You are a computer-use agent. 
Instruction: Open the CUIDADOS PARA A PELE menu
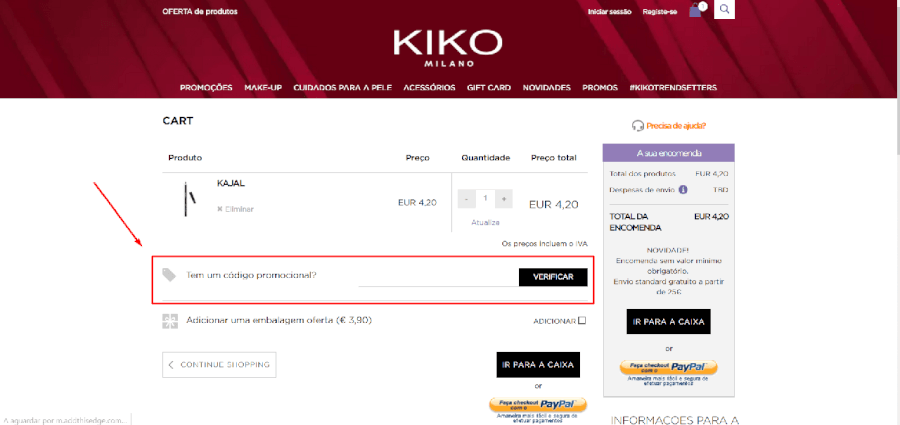[342, 88]
